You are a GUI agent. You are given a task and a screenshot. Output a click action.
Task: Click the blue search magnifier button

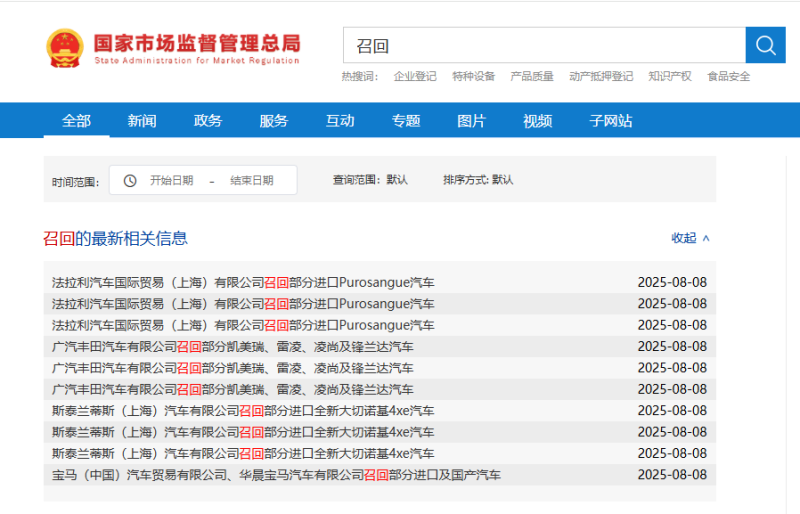coord(765,45)
